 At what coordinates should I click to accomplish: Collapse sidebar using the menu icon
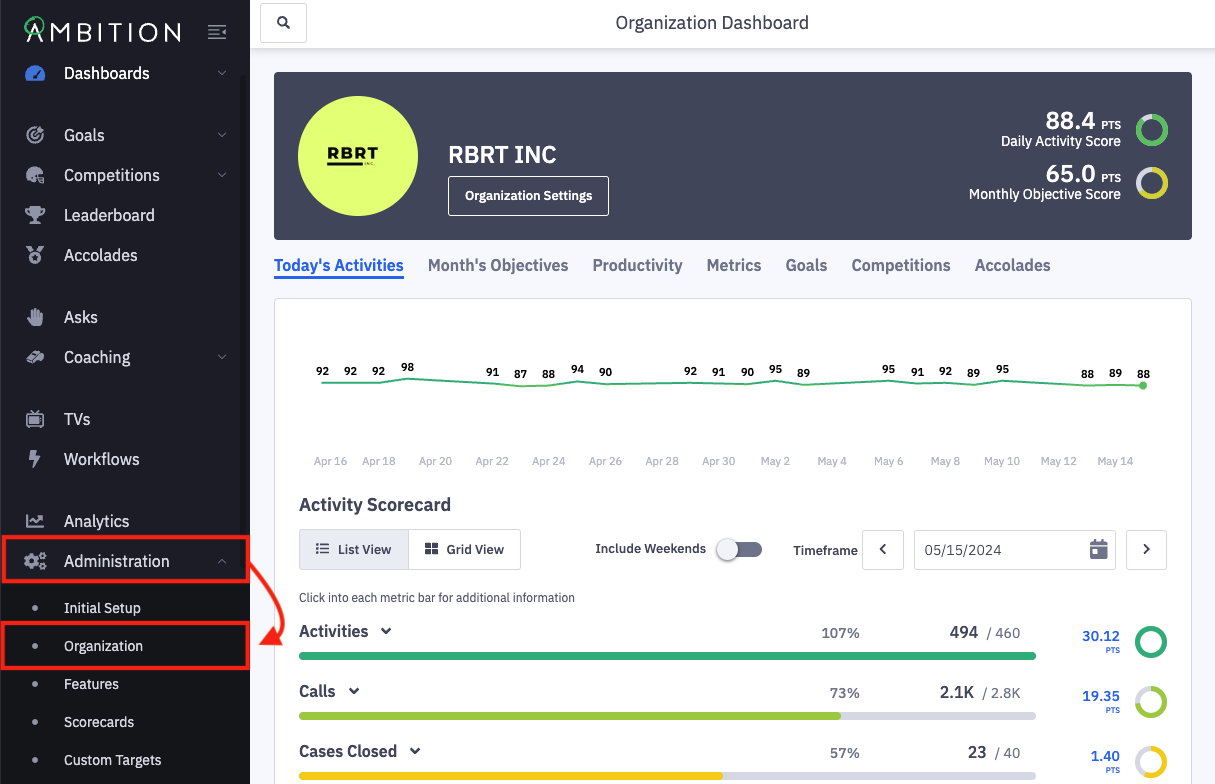(217, 33)
